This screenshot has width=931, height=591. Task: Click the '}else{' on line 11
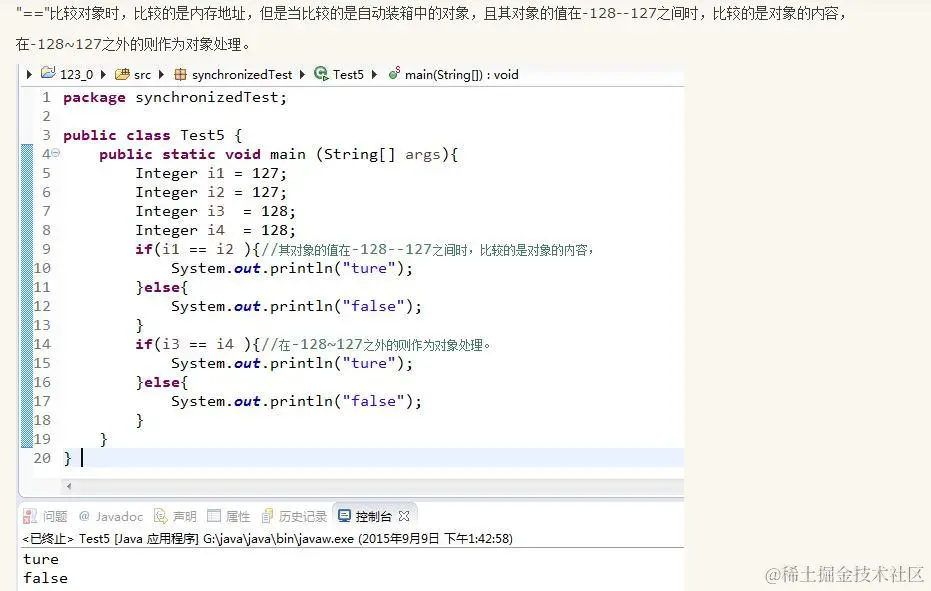point(162,287)
